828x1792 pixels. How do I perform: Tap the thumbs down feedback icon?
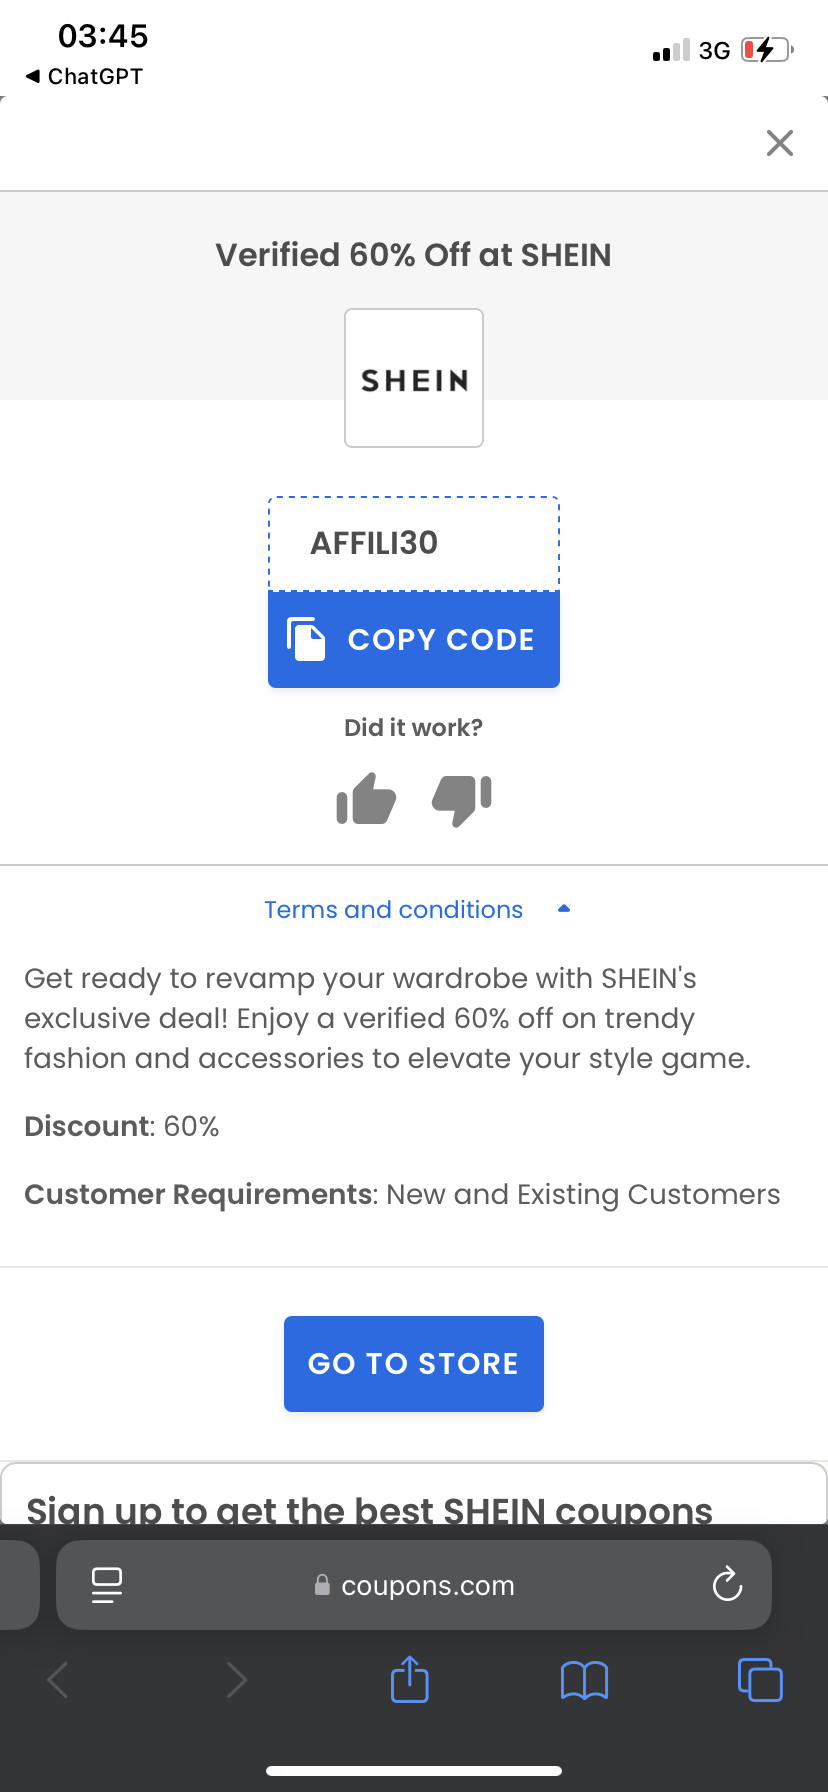tap(461, 799)
